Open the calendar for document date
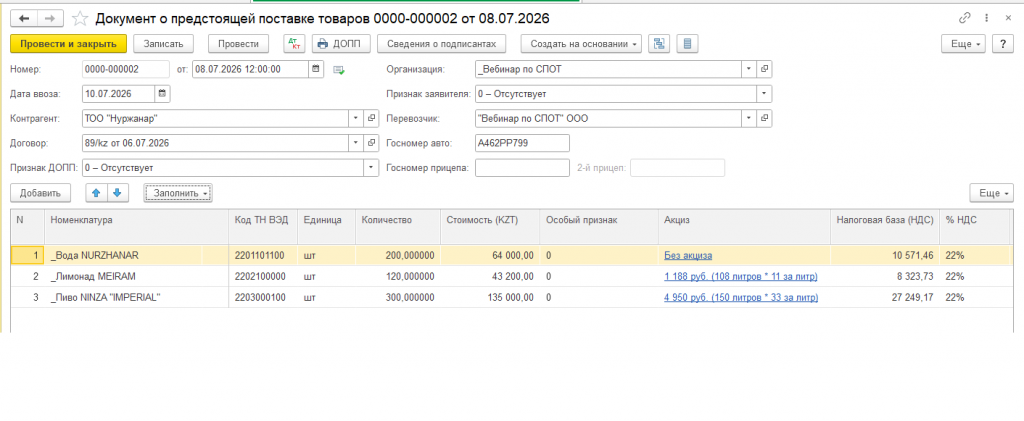 (x=315, y=69)
